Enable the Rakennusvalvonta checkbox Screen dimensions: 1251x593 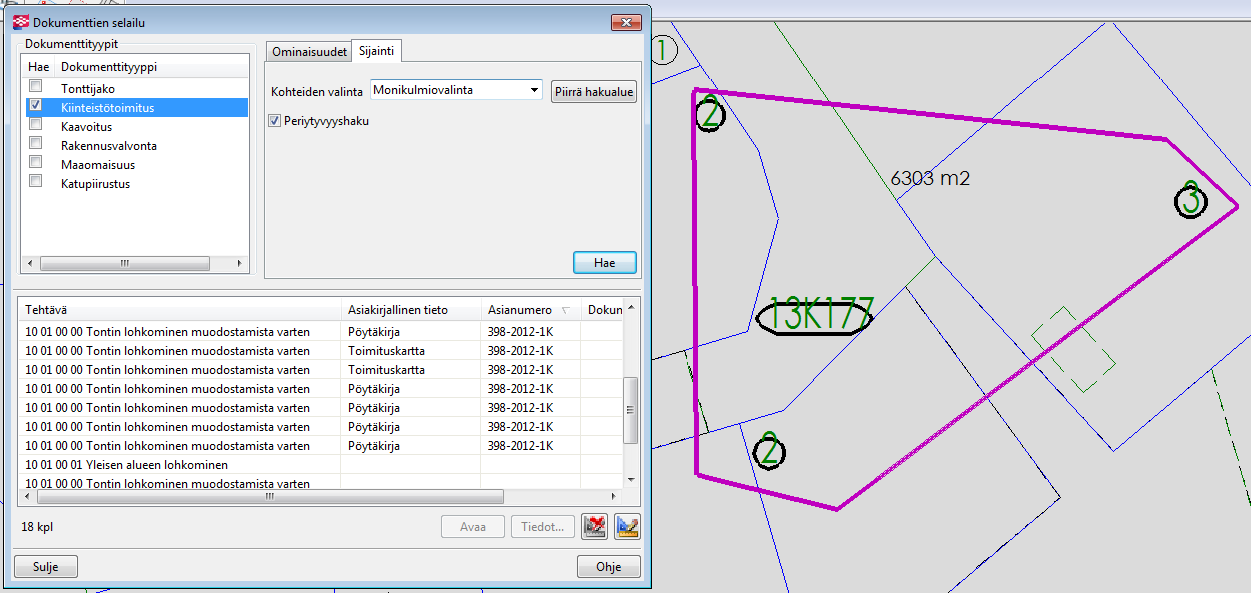(36, 144)
